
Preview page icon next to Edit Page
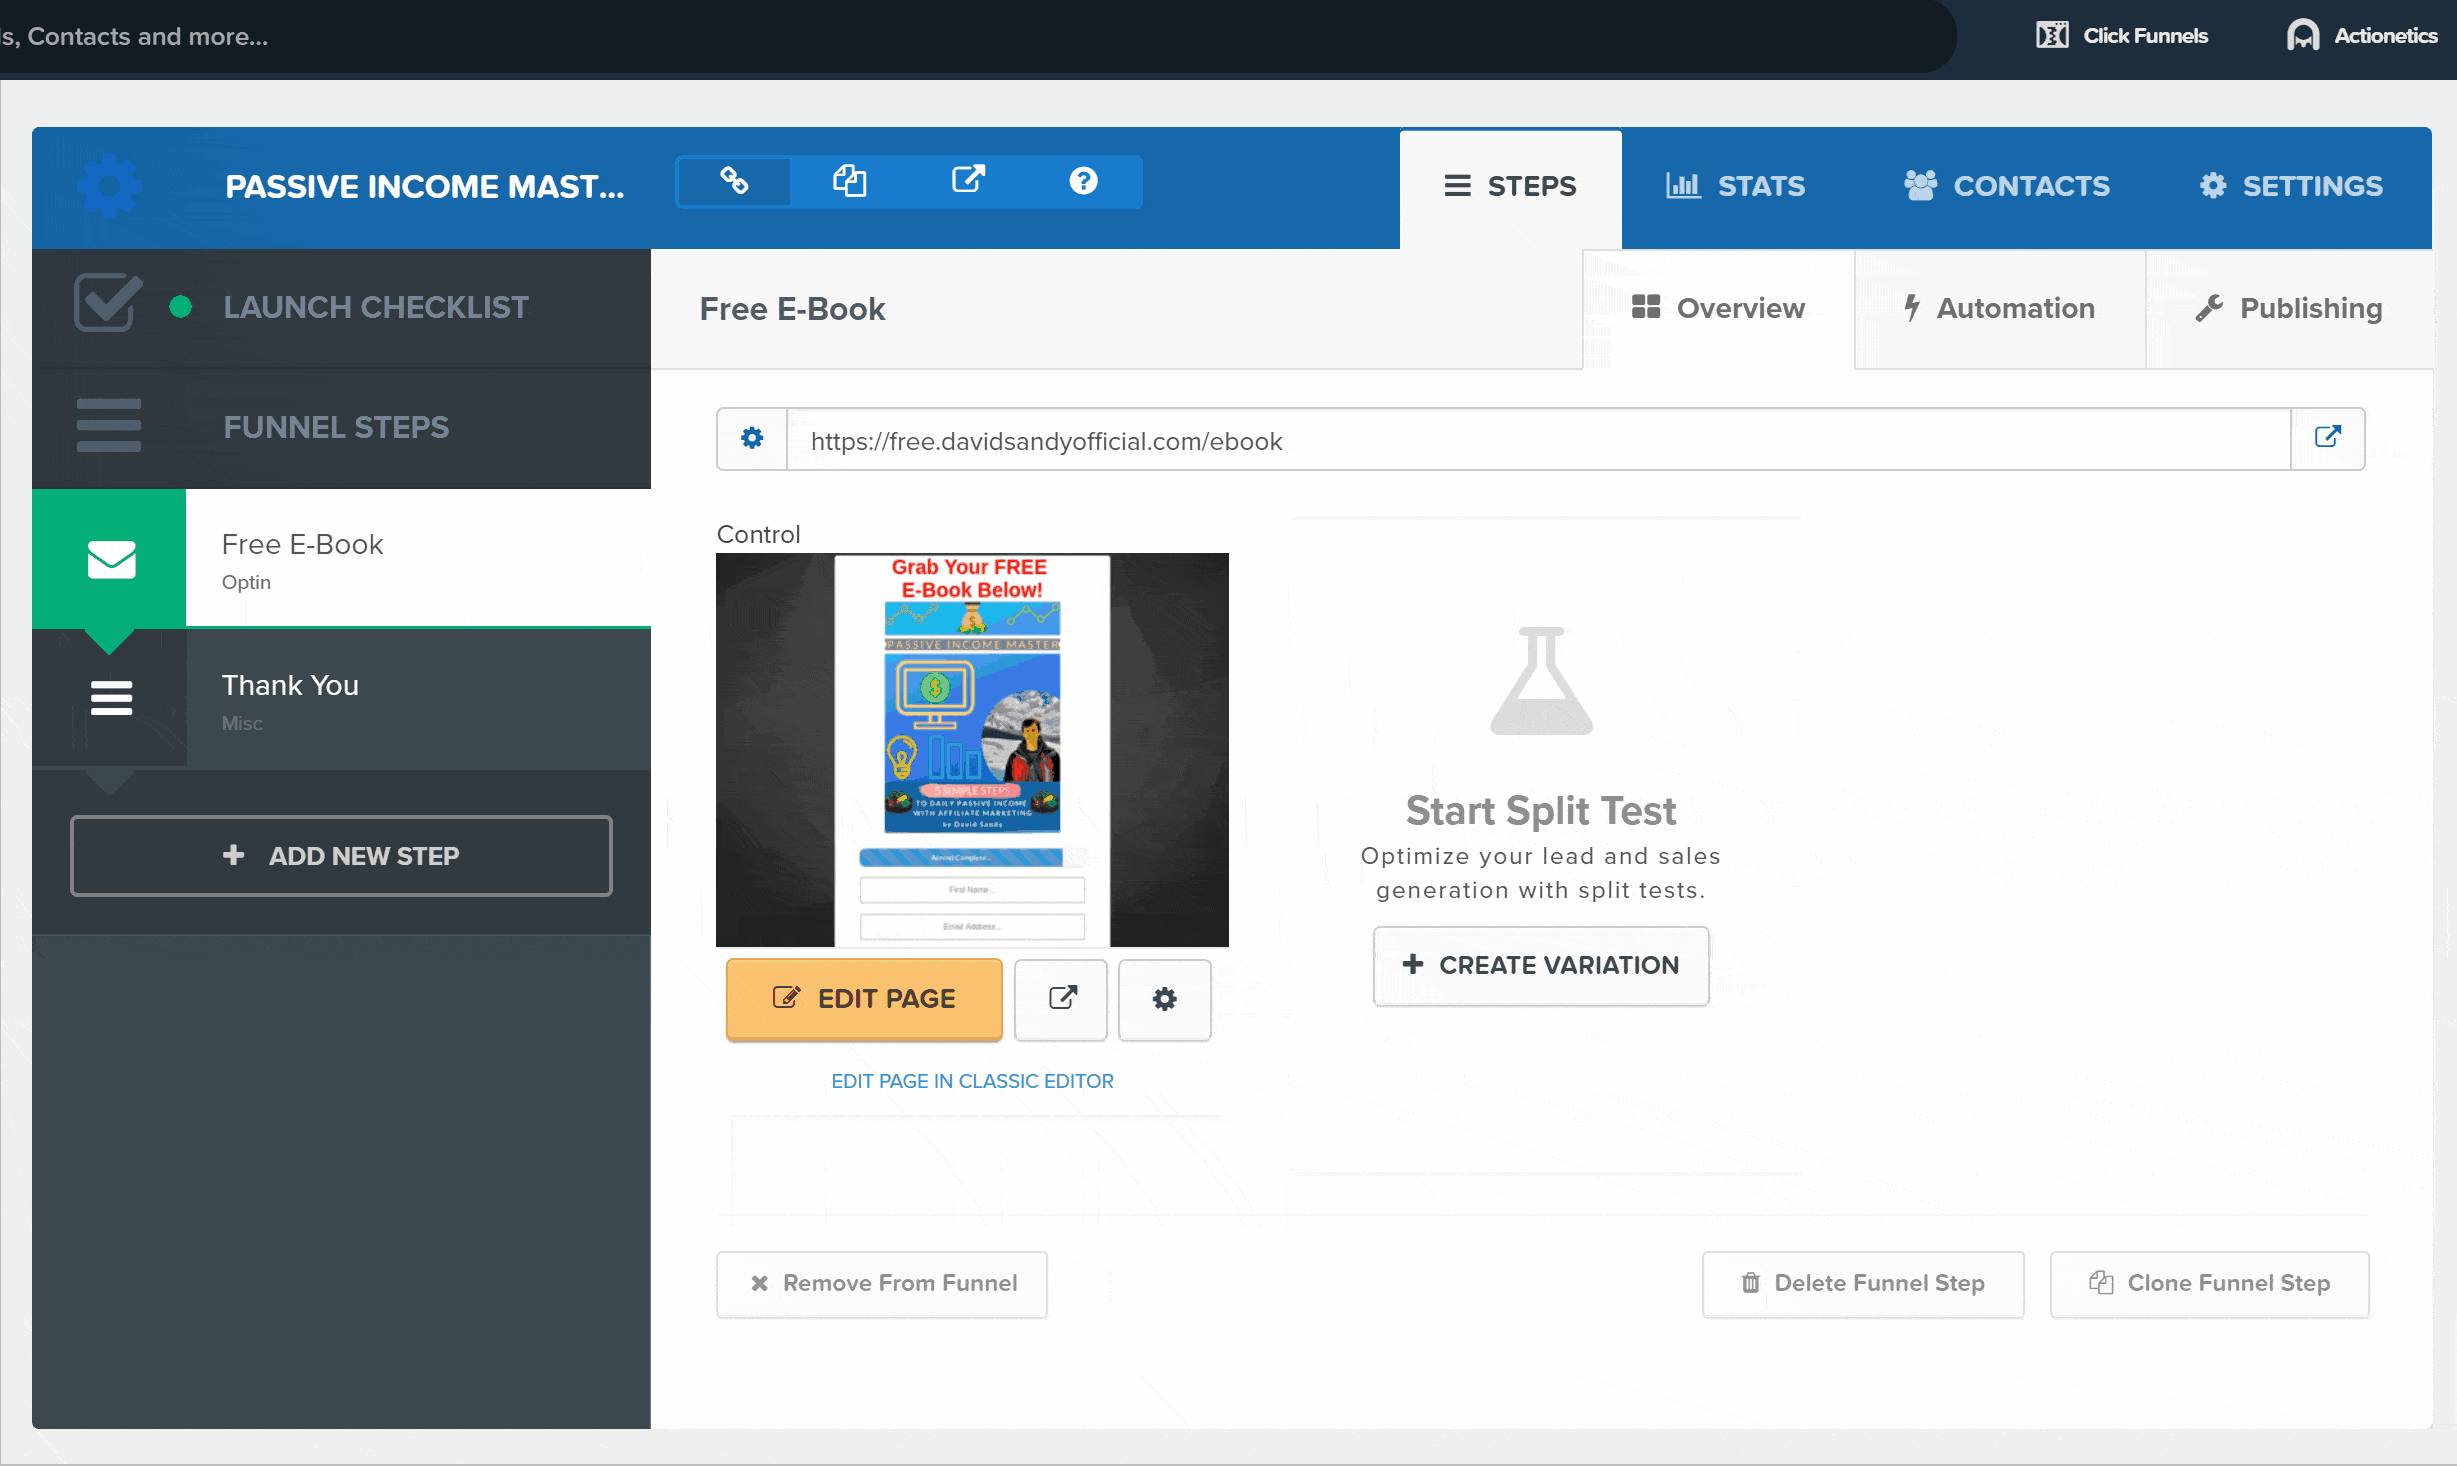point(1061,999)
